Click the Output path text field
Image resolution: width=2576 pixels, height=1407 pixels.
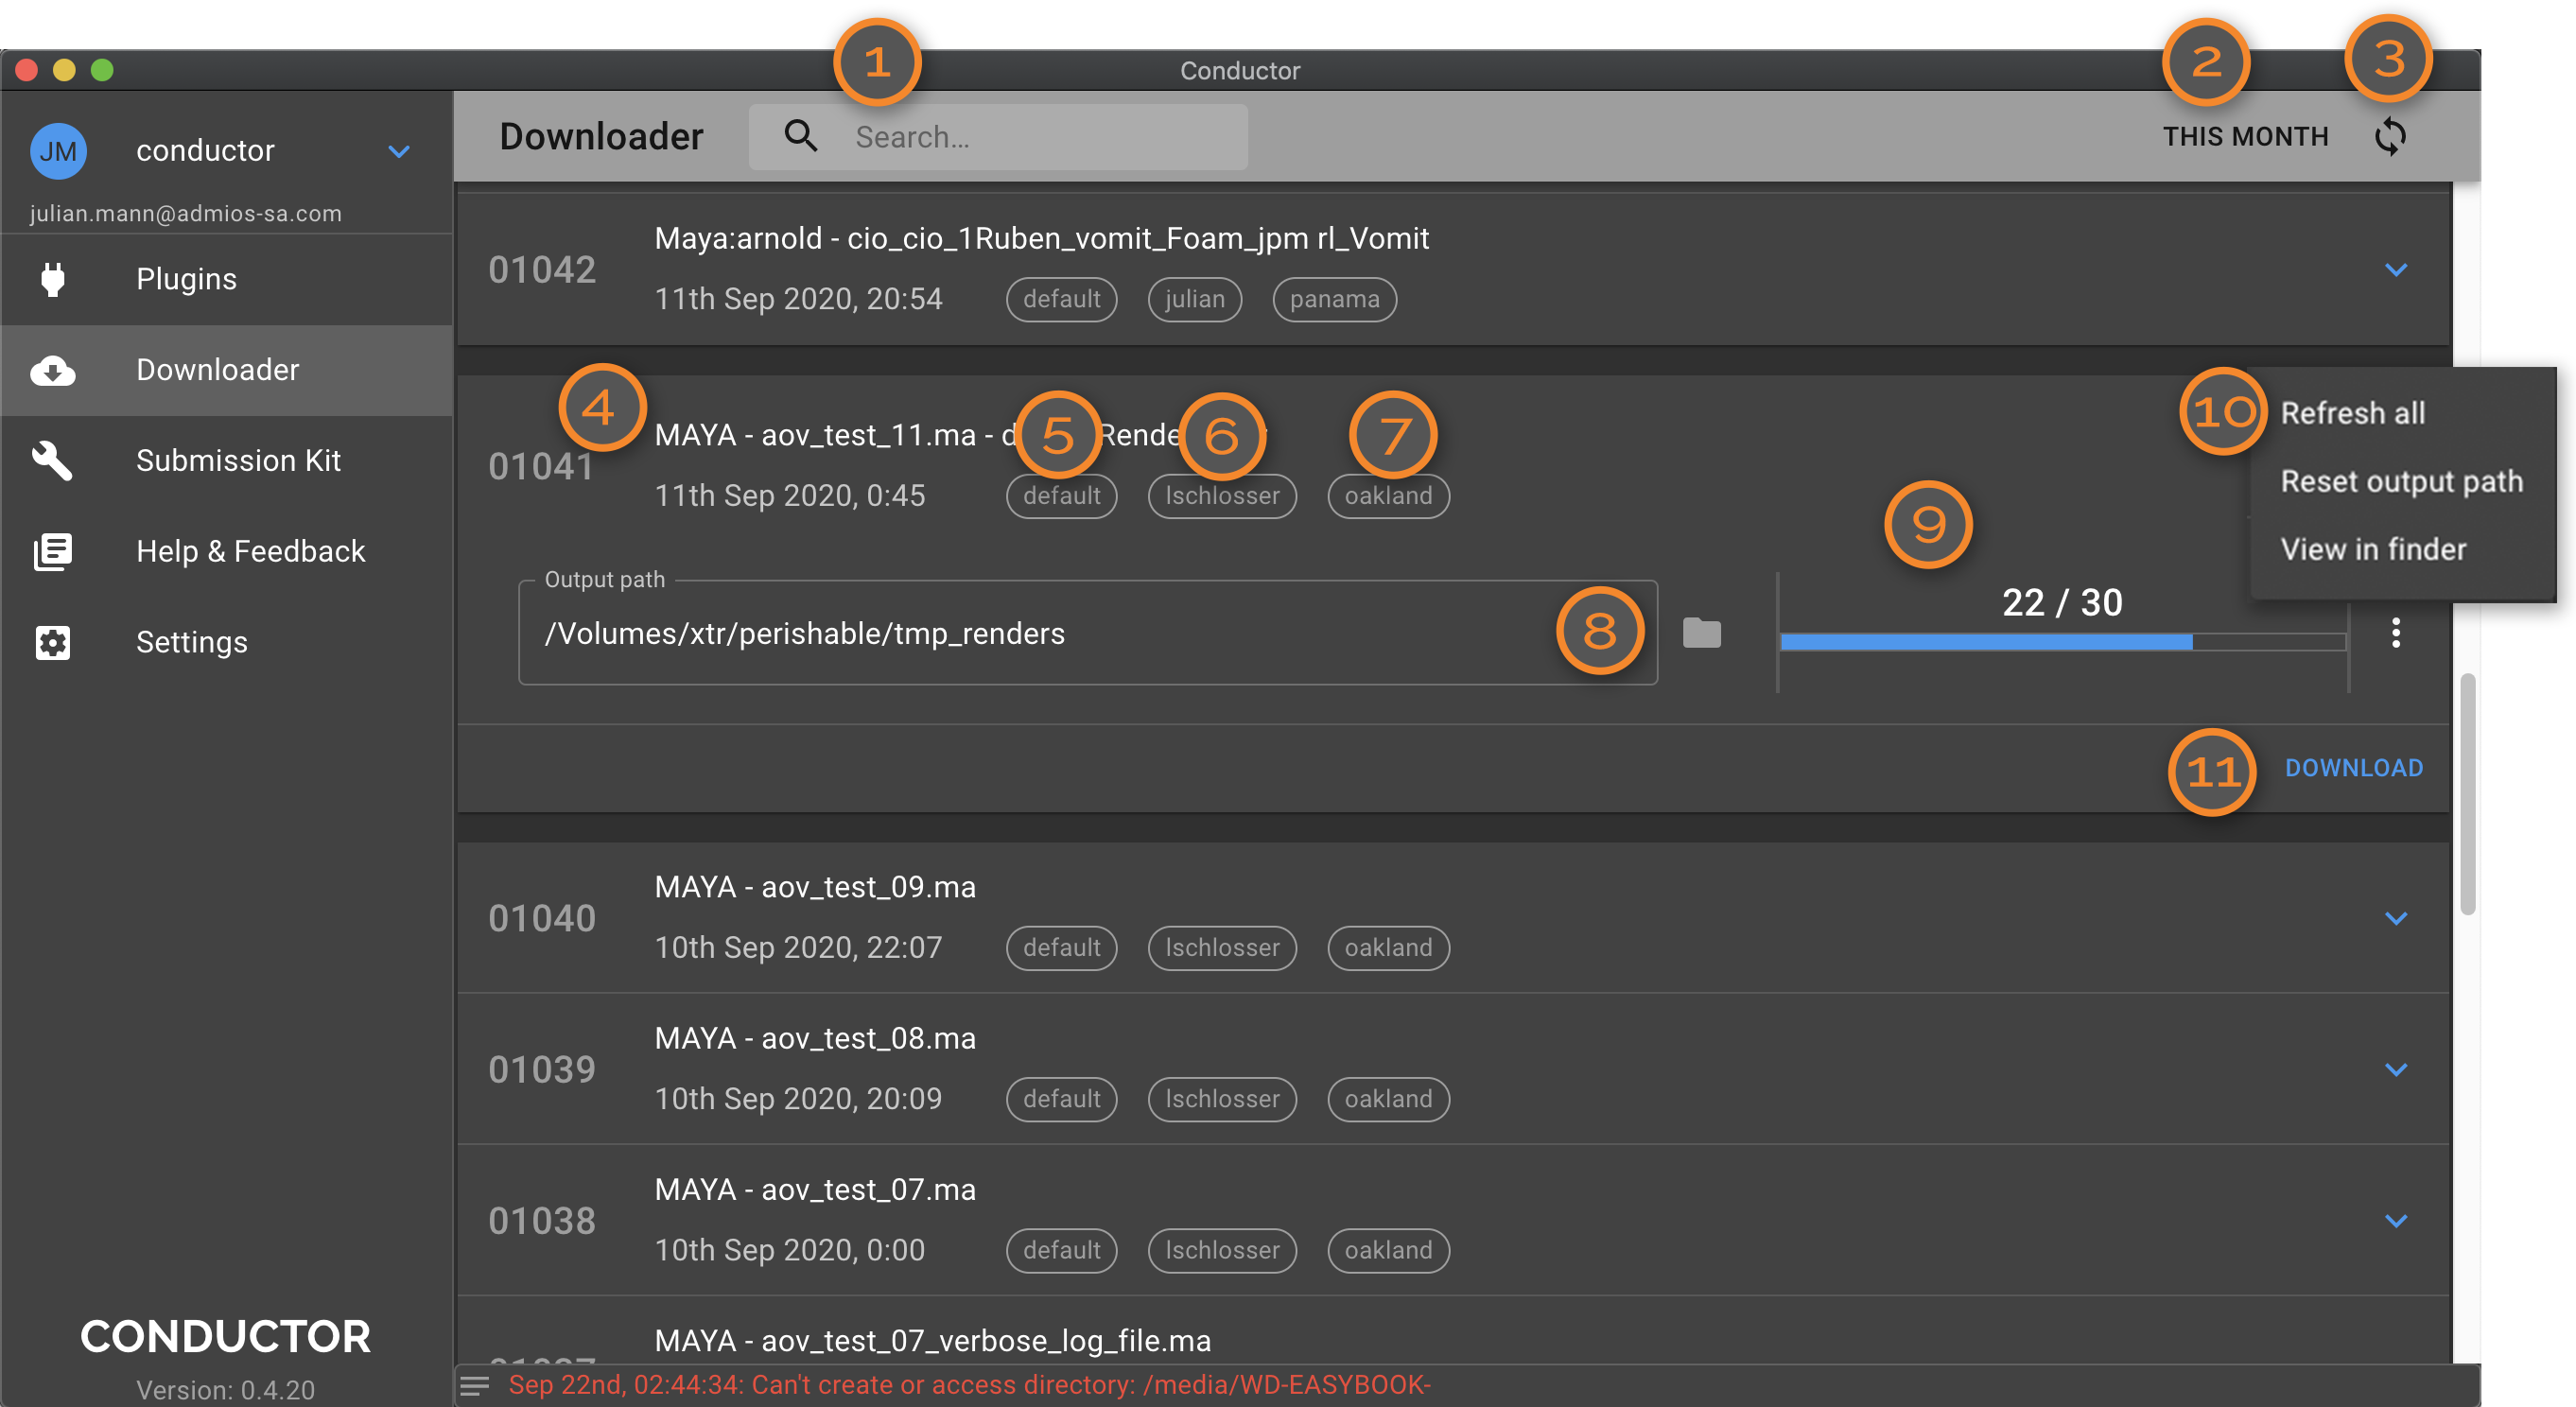(x=1087, y=633)
